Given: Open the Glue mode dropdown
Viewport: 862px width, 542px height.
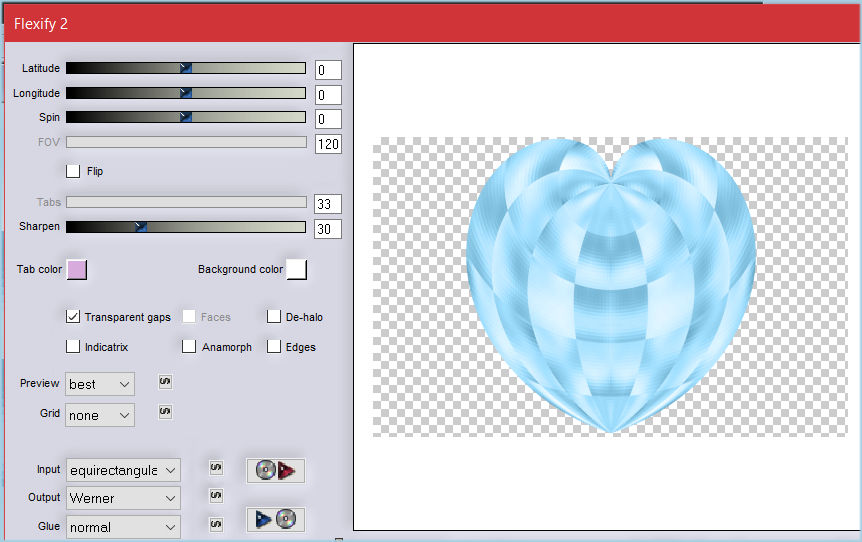Looking at the screenshot, I should tap(123, 527).
